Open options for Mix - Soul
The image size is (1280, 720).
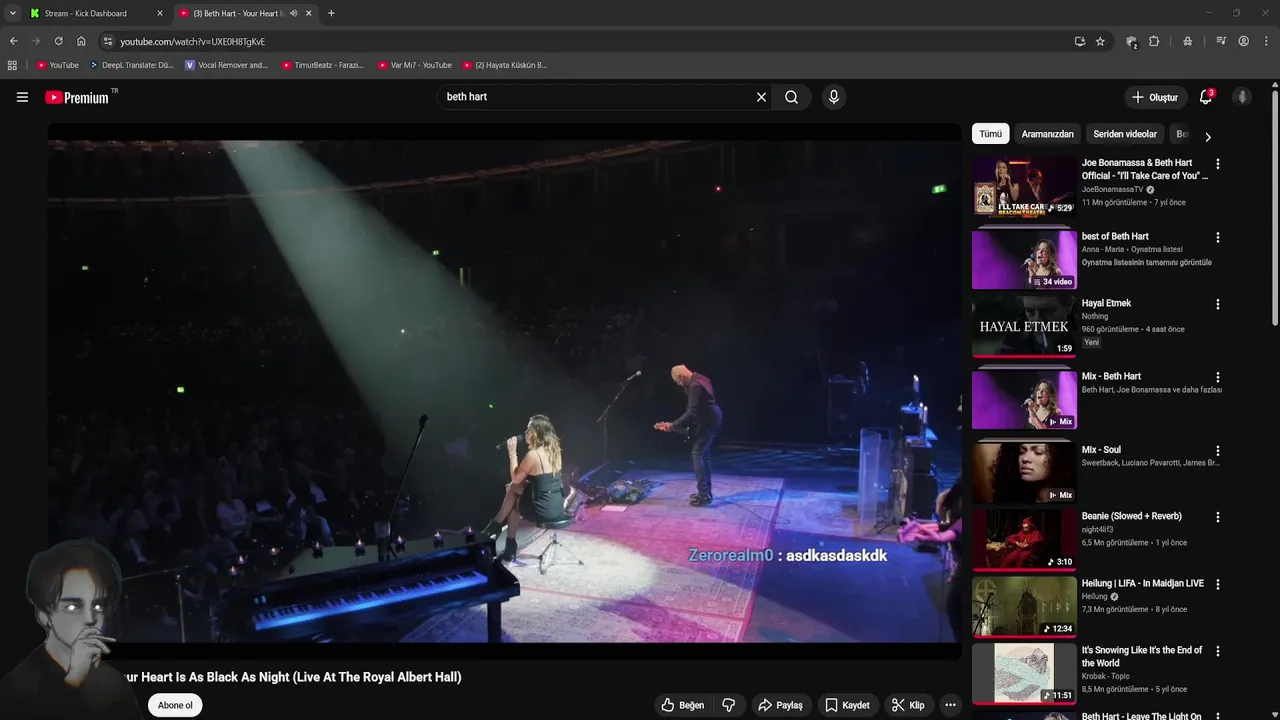[1217, 451]
